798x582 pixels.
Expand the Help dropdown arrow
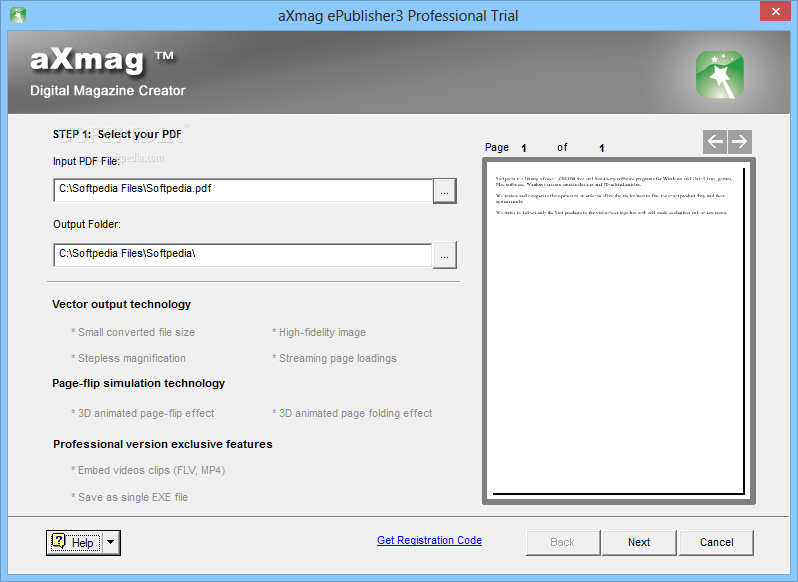coord(110,543)
